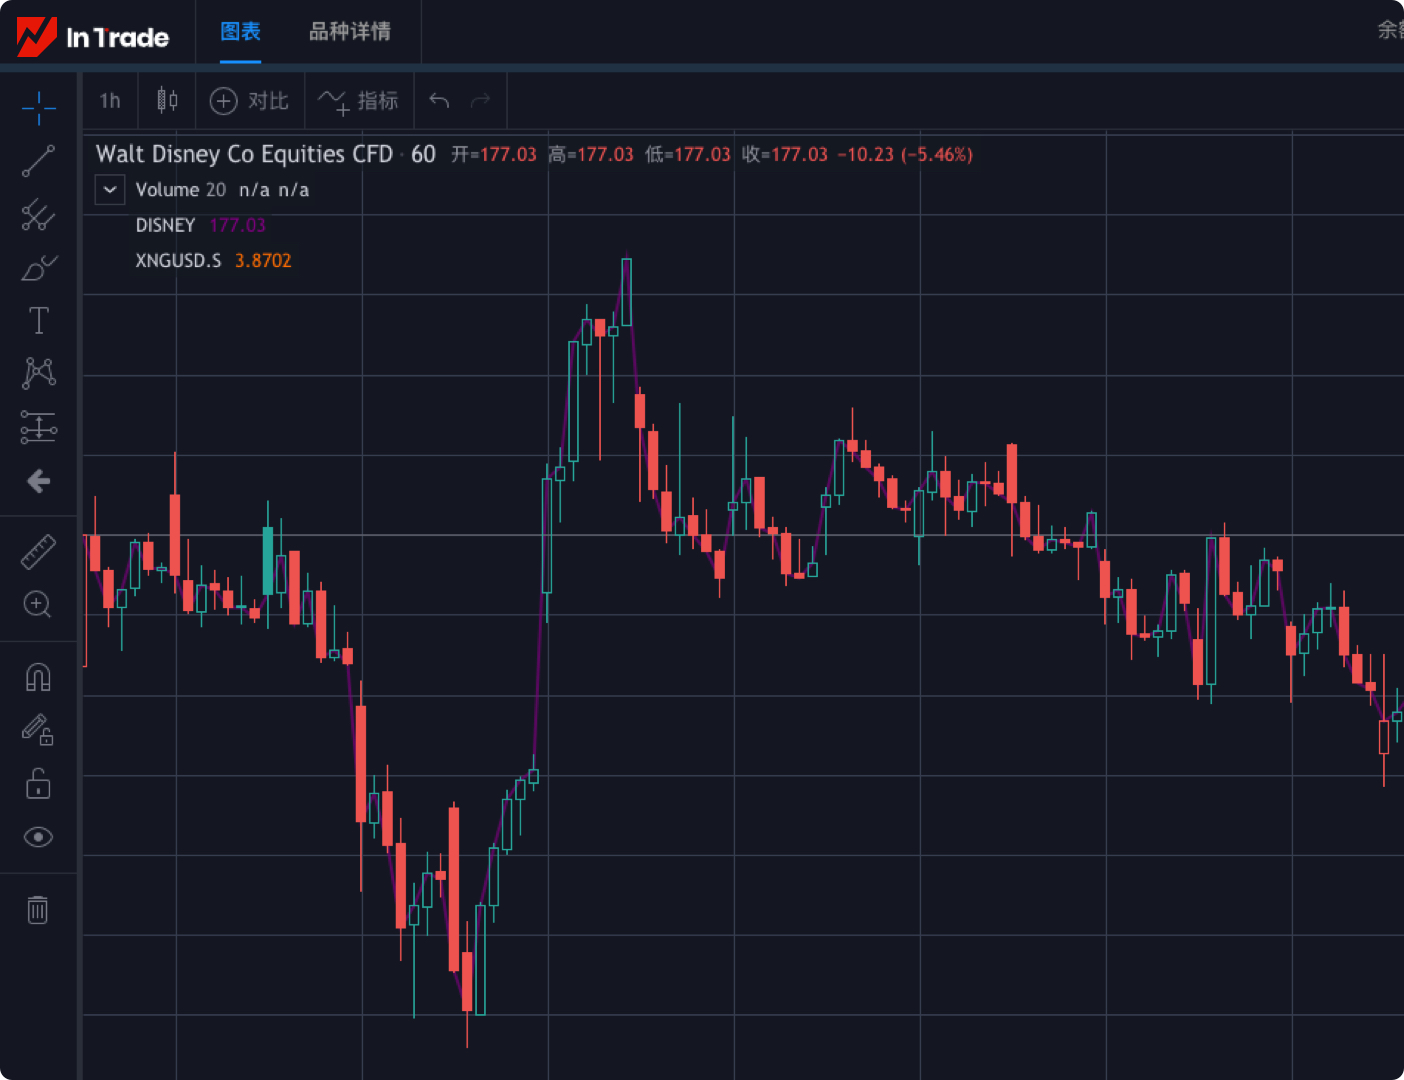Toggle stay in drawing mode
This screenshot has height=1080, width=1404.
pos(38,730)
